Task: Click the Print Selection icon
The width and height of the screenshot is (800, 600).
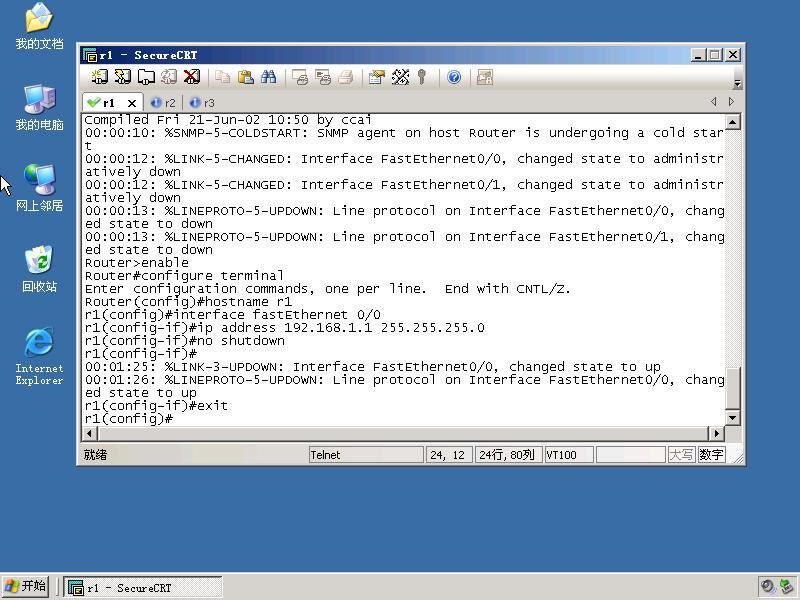Action: (323, 77)
